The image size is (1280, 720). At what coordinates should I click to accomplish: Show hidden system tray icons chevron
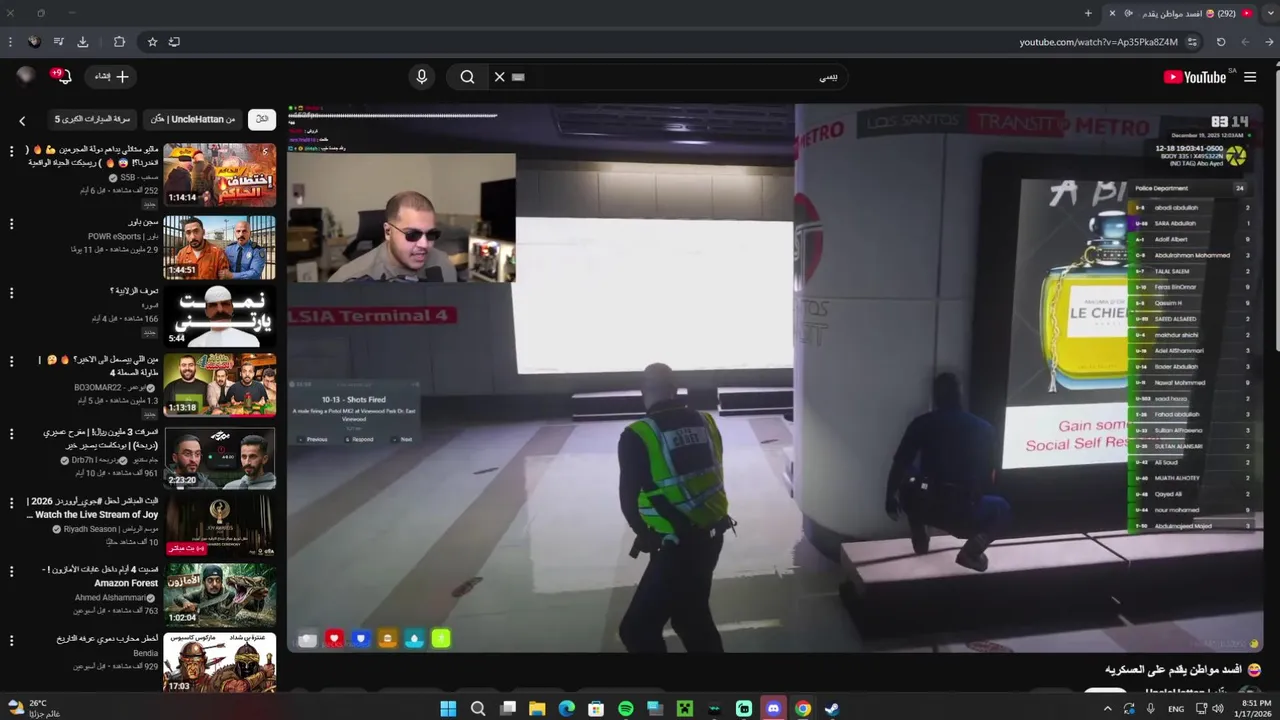(1107, 709)
